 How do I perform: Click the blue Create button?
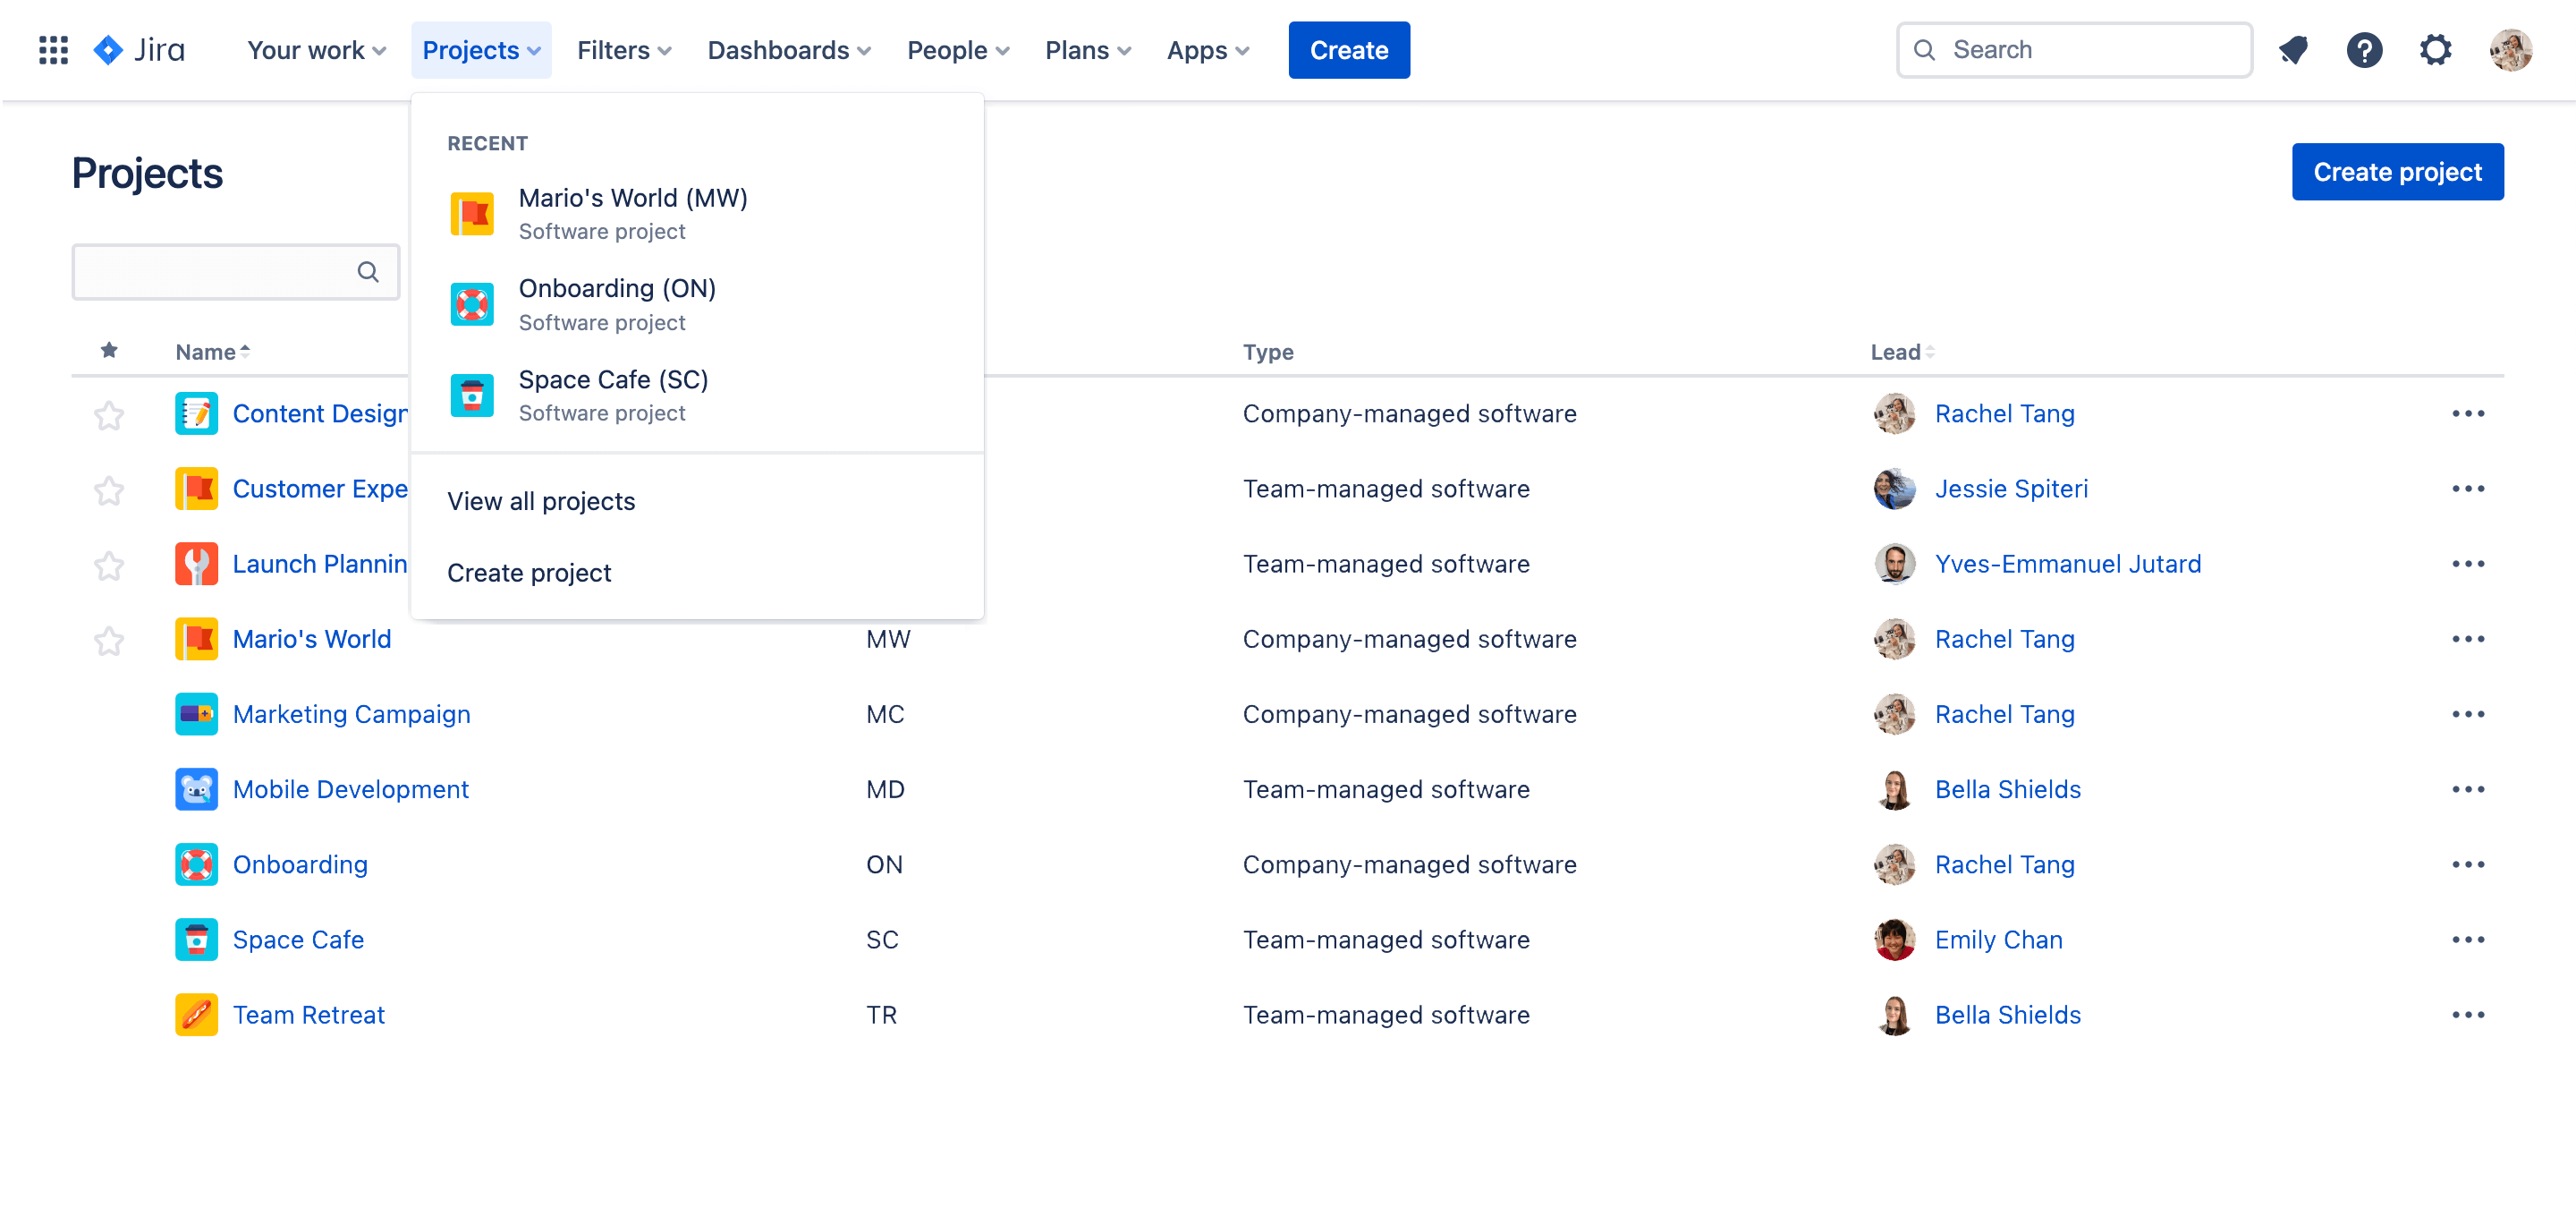tap(1349, 49)
